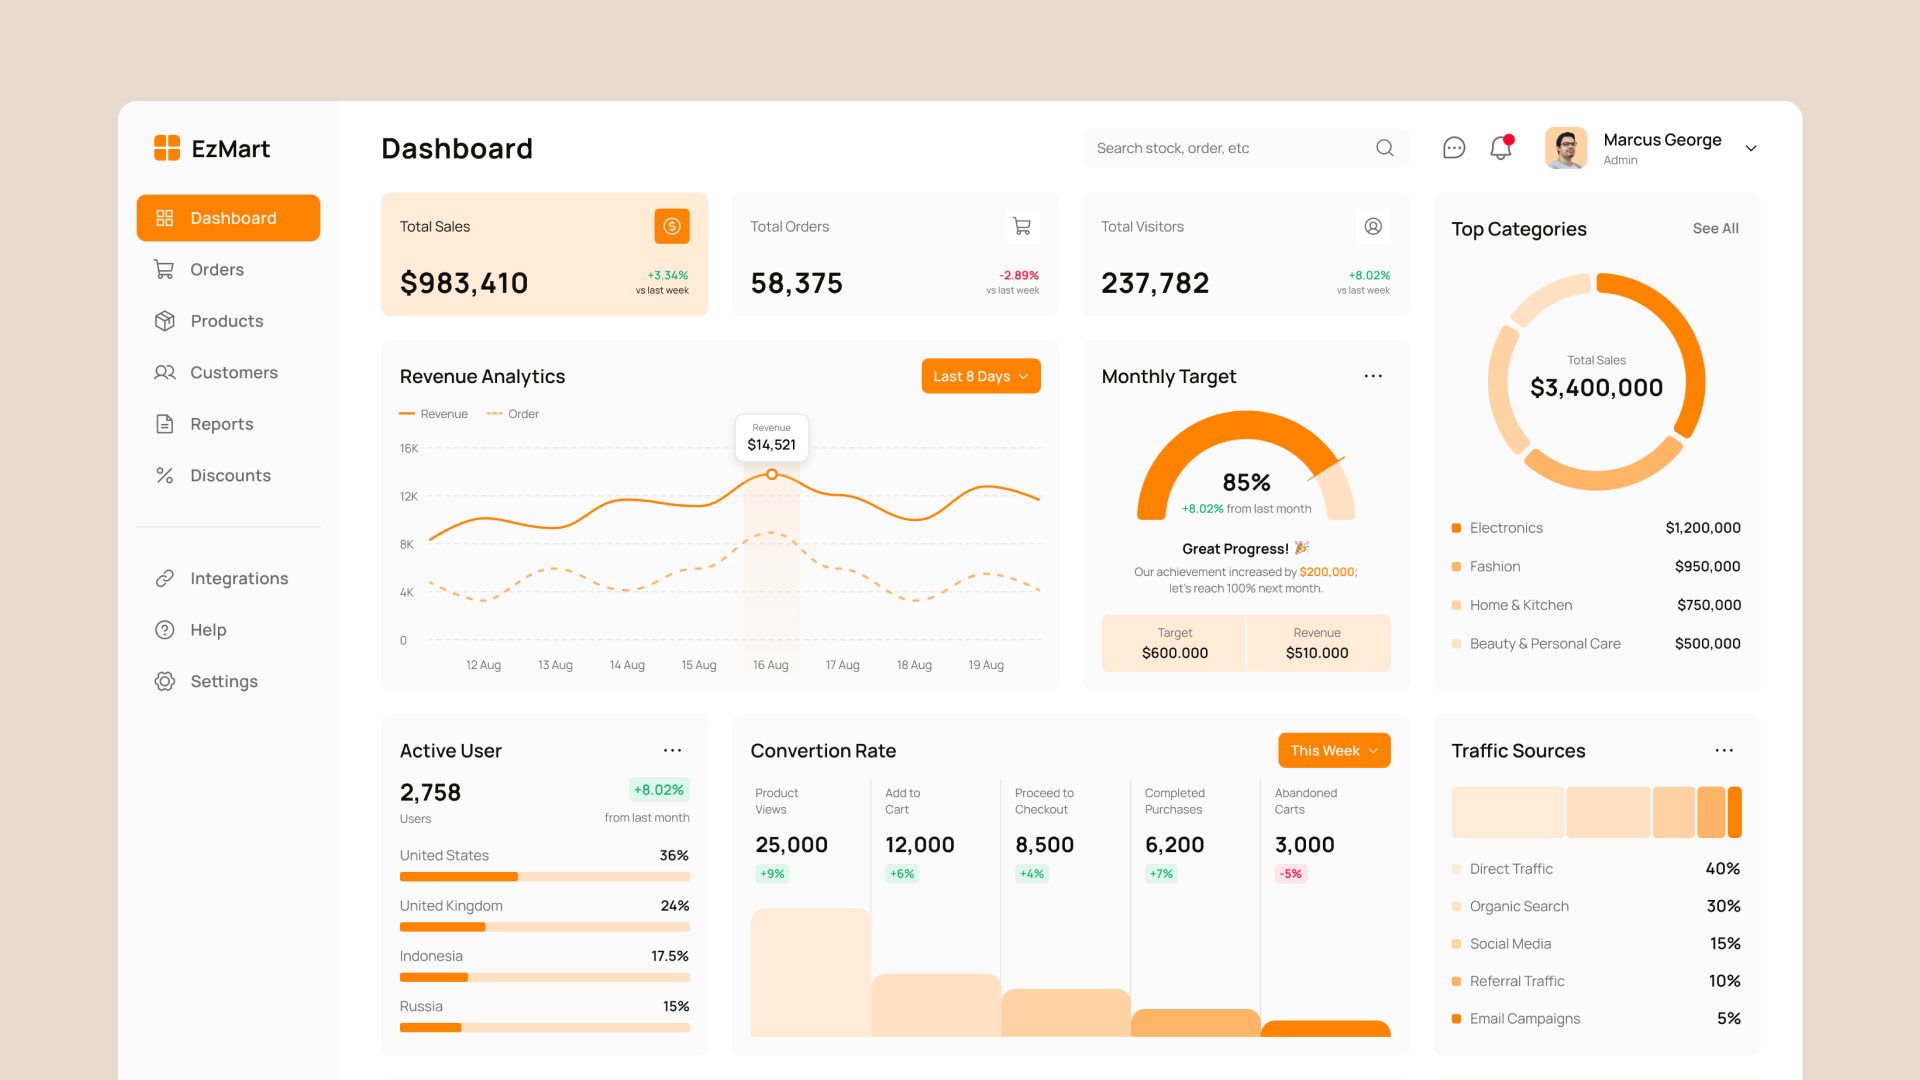Select the Discounts percentage icon
1920x1080 pixels.
(x=165, y=475)
